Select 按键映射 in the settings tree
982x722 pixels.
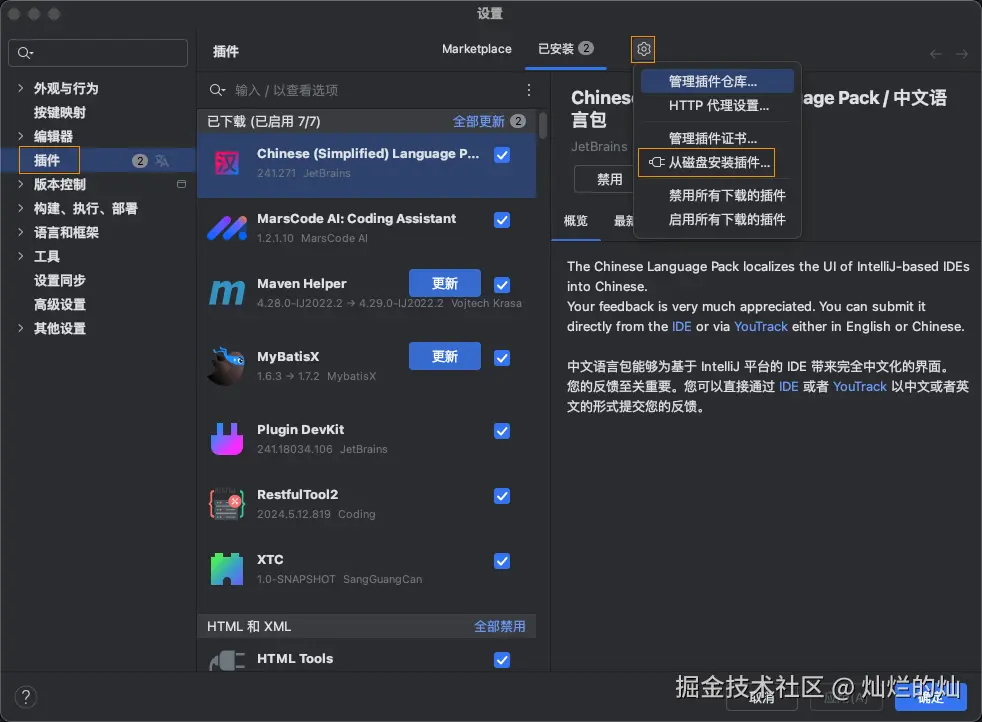59,112
